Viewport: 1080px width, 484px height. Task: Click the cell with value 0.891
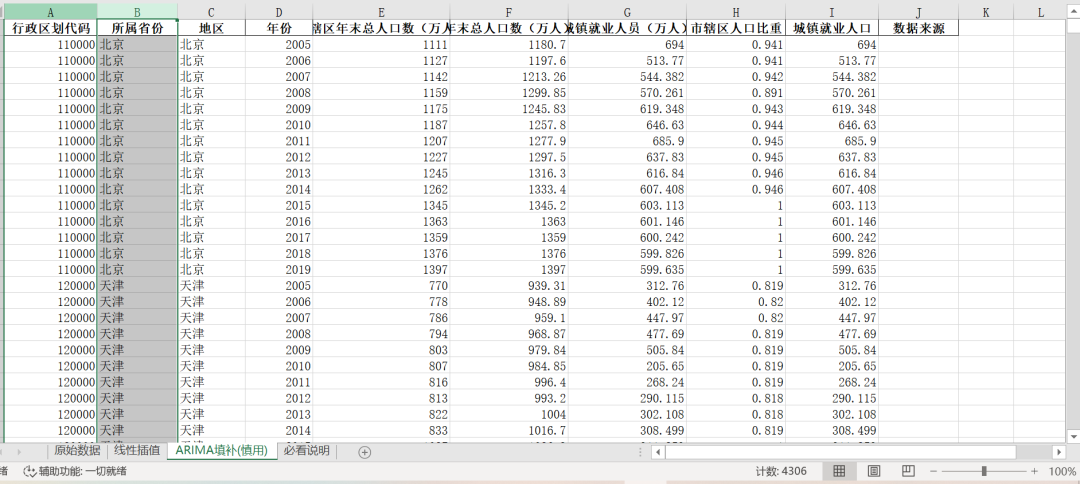(736, 92)
